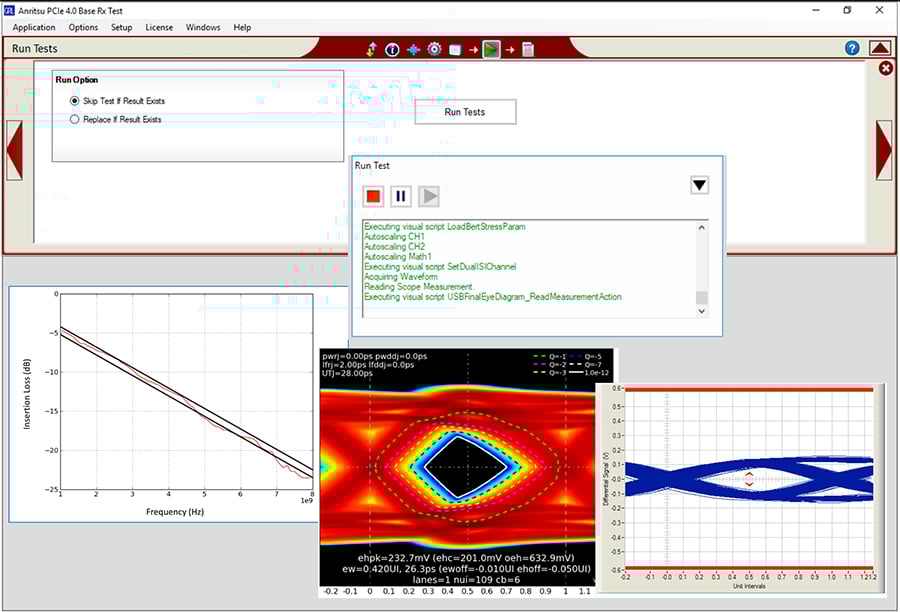Click the greyed-out play button in Run Test
The height and width of the screenshot is (612, 900).
click(429, 196)
